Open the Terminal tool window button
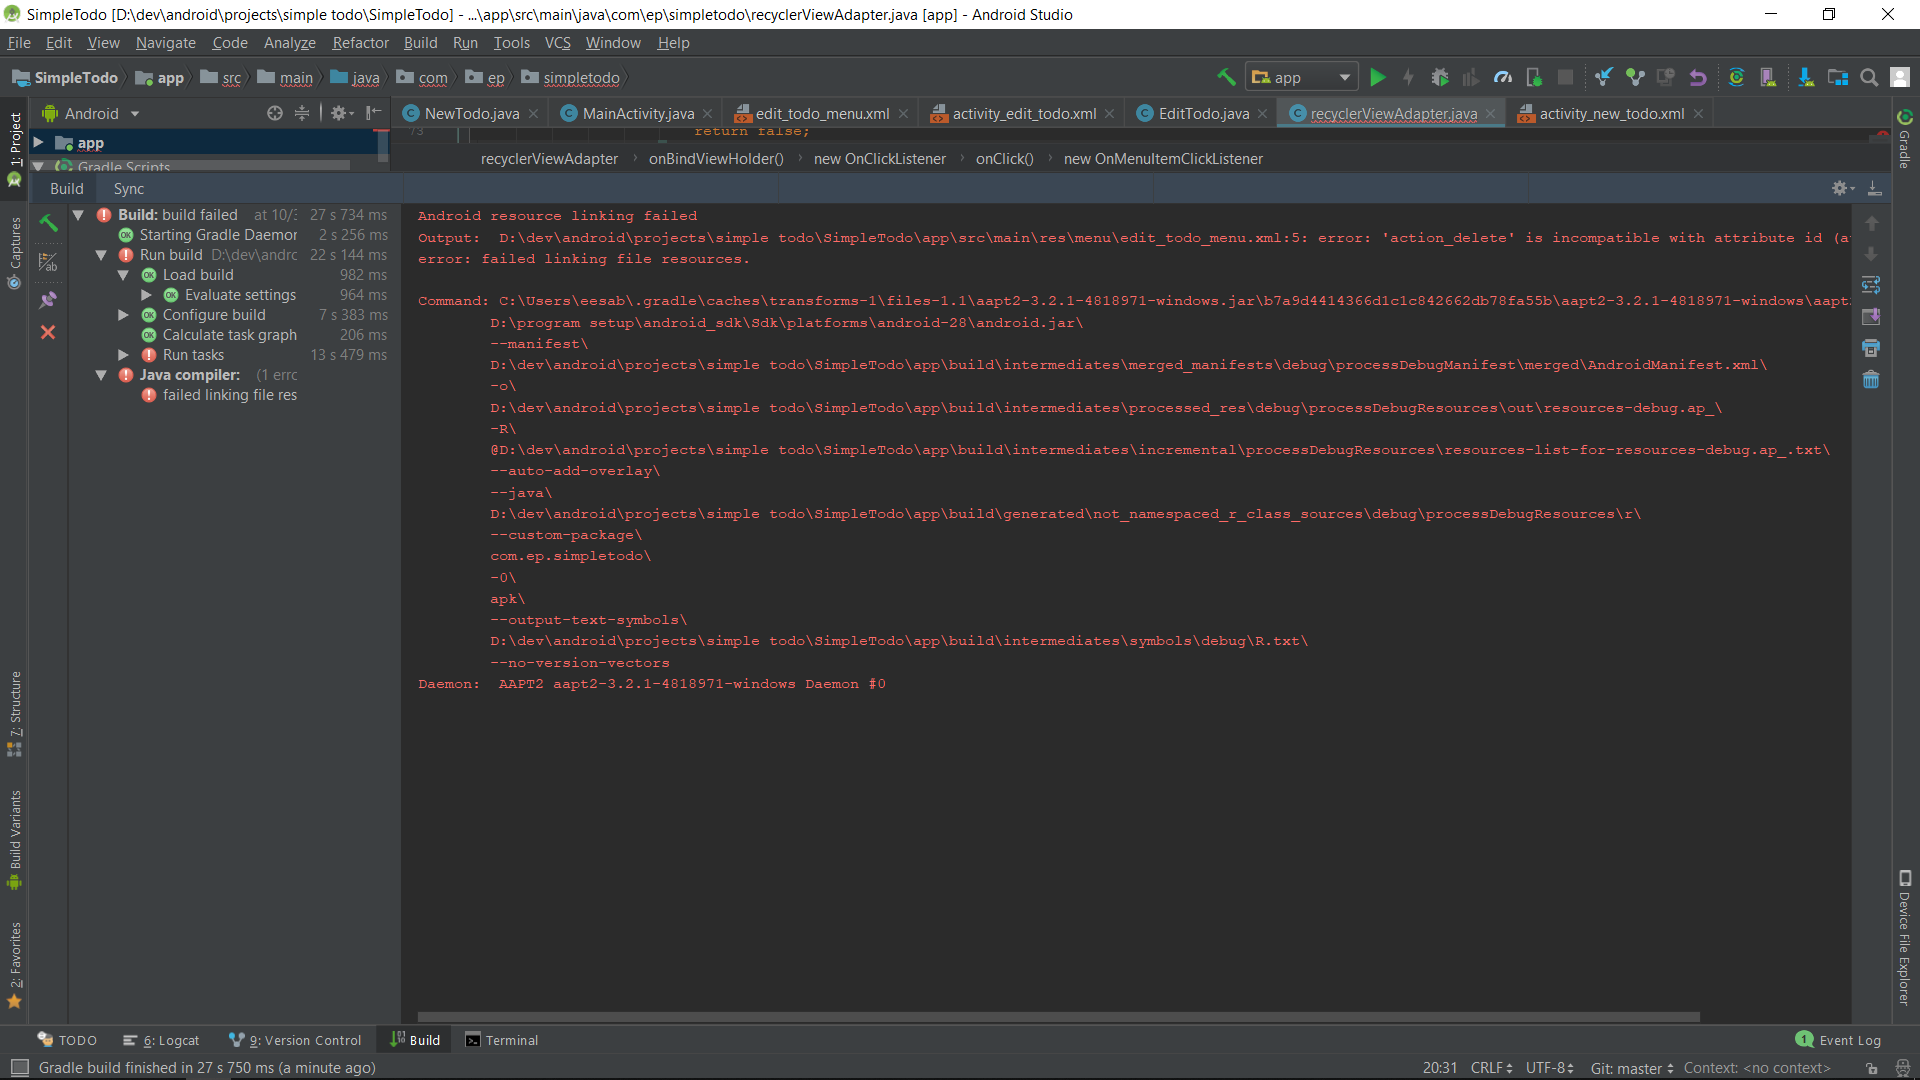 click(502, 1040)
